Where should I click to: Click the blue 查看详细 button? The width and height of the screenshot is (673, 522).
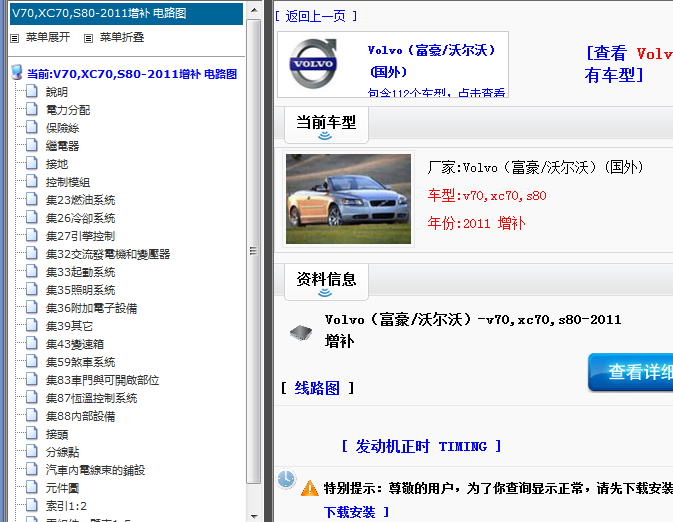tap(631, 372)
